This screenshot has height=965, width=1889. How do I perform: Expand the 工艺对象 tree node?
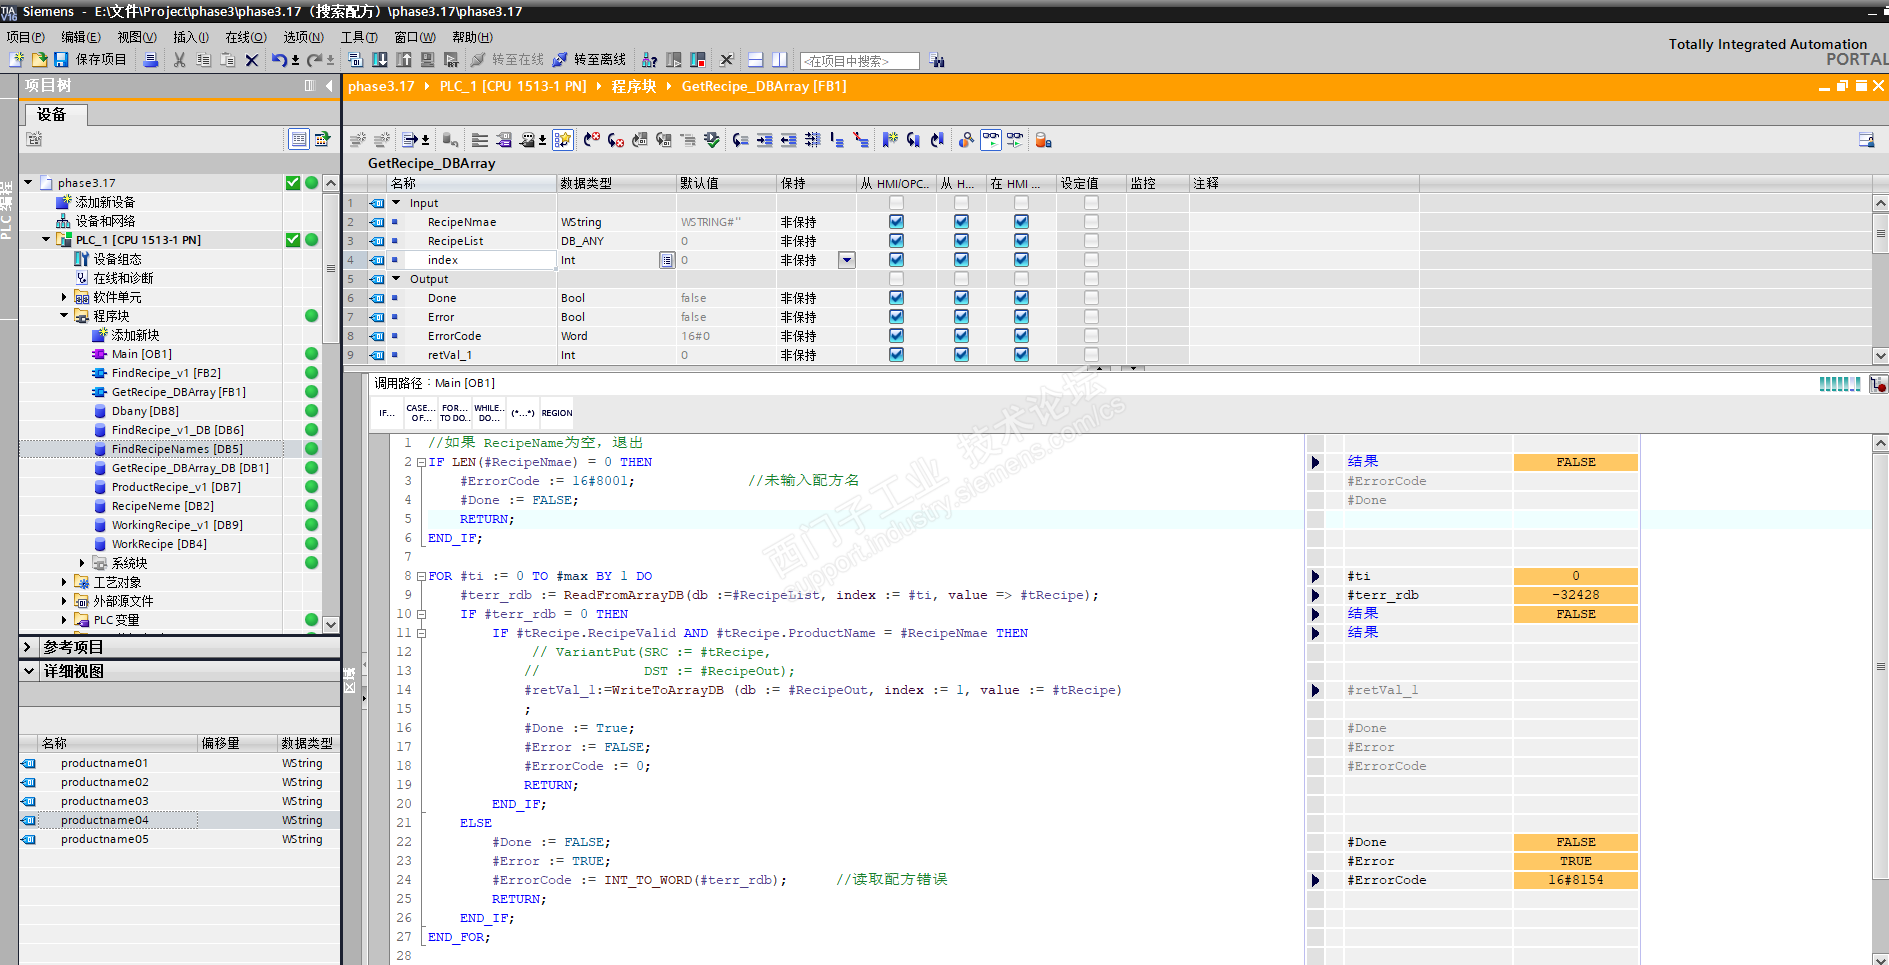64,582
